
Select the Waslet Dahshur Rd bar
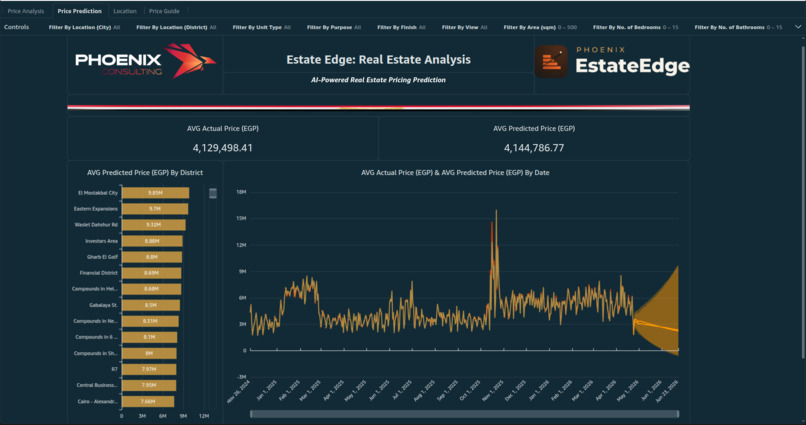click(x=154, y=225)
